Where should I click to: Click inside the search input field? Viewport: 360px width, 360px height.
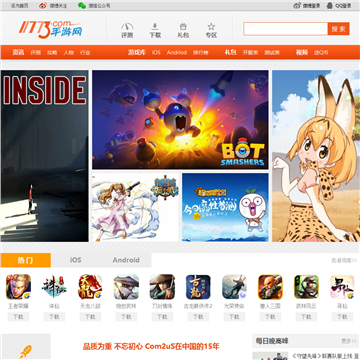(285, 29)
